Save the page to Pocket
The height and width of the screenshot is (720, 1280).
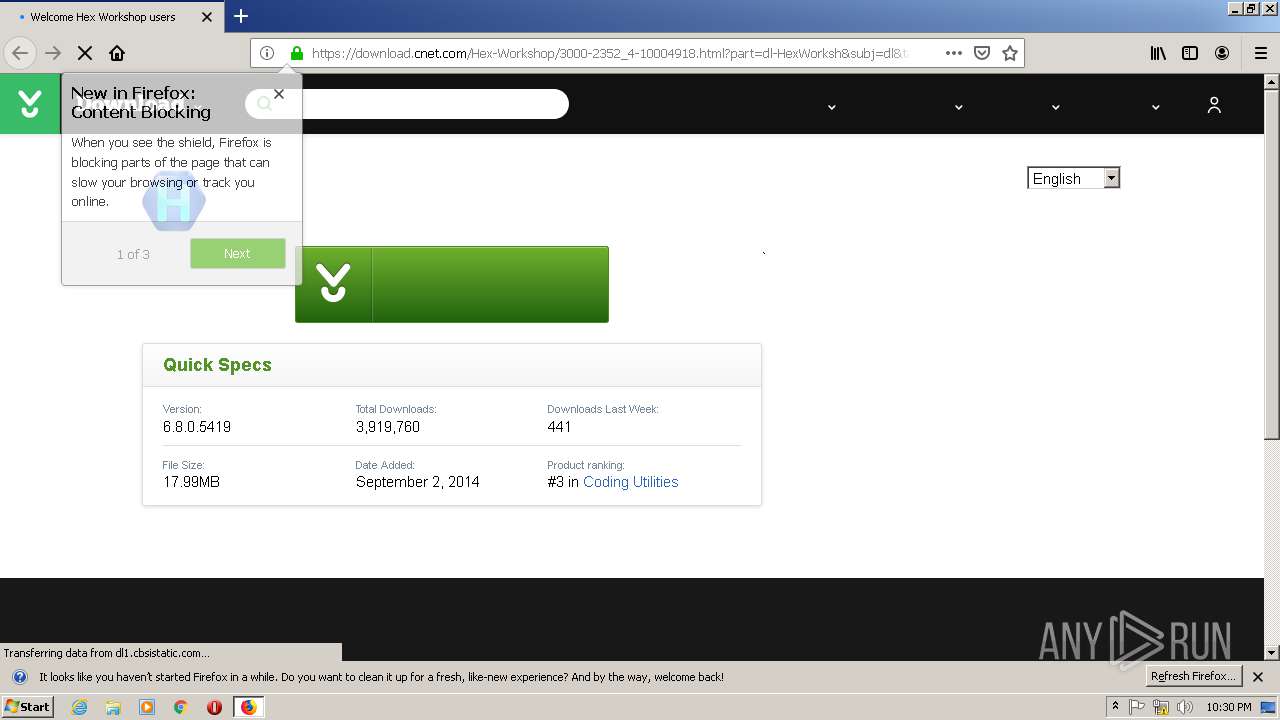982,53
